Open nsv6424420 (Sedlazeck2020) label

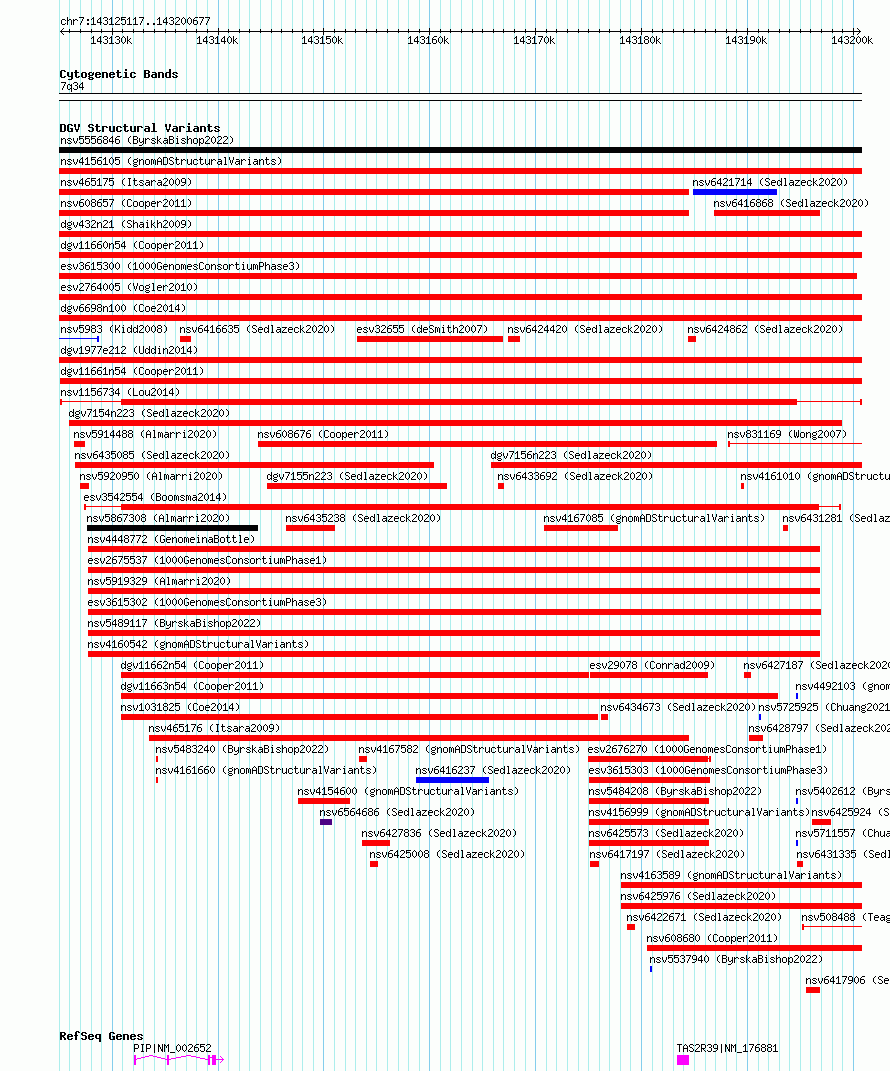click(x=585, y=329)
